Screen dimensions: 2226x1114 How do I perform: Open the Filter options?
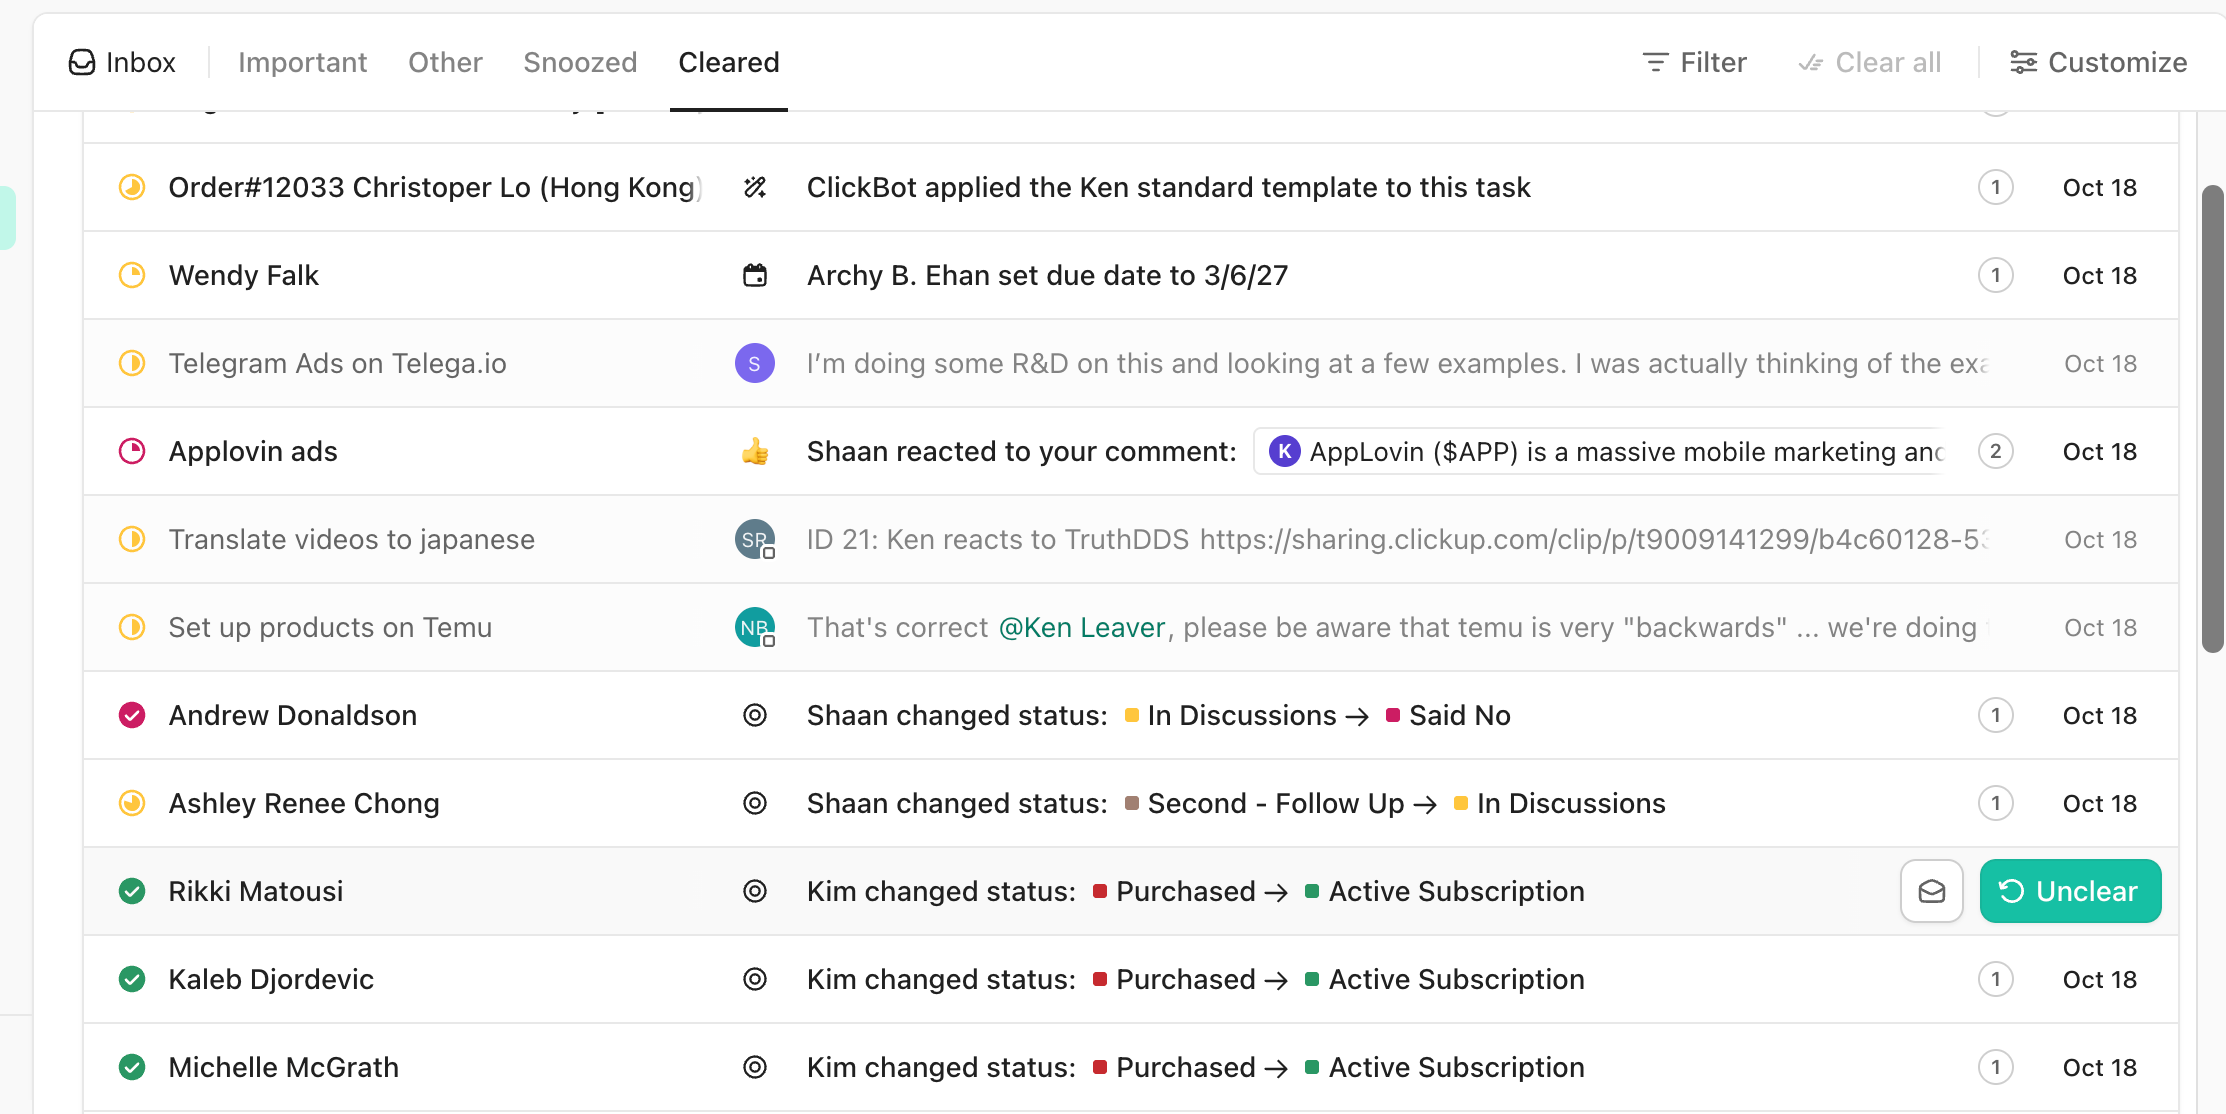1695,62
